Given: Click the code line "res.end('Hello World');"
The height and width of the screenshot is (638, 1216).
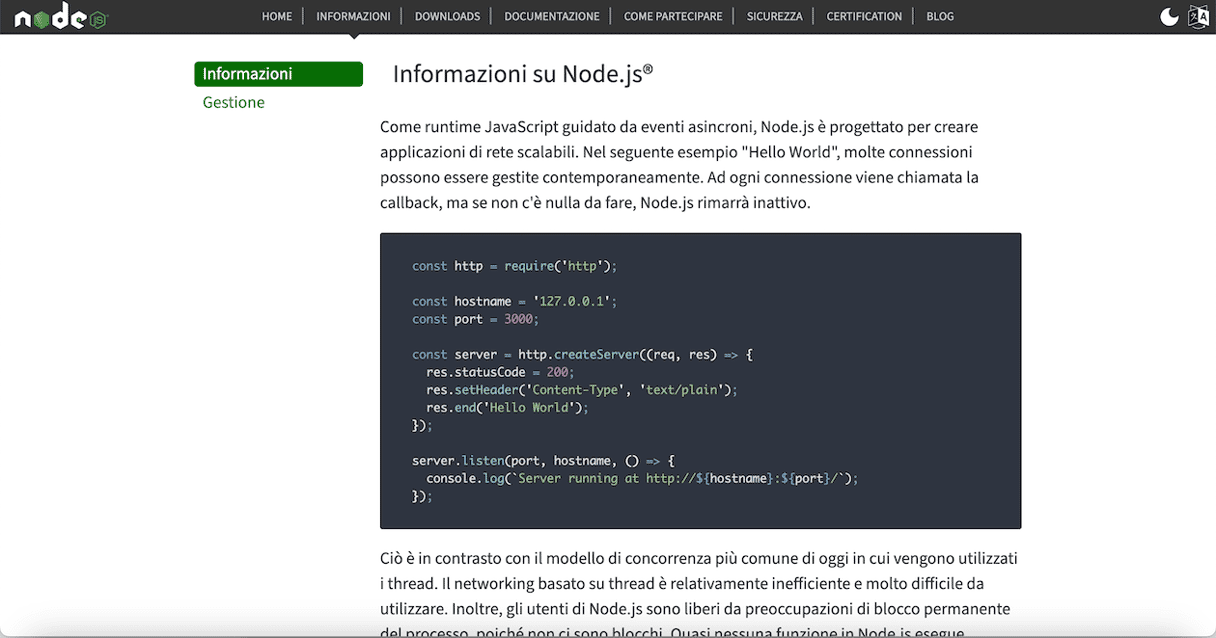Looking at the screenshot, I should pyautogui.click(x=507, y=408).
